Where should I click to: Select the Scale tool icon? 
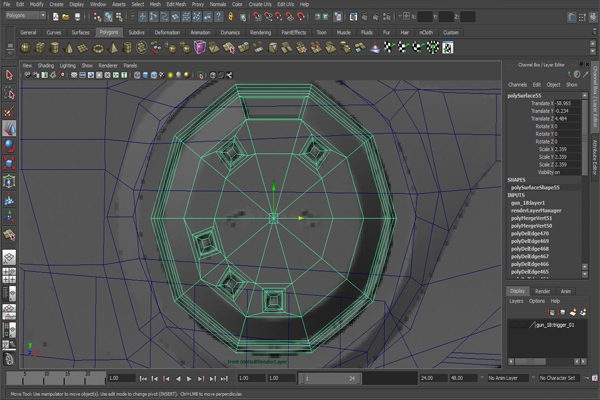pos(9,163)
